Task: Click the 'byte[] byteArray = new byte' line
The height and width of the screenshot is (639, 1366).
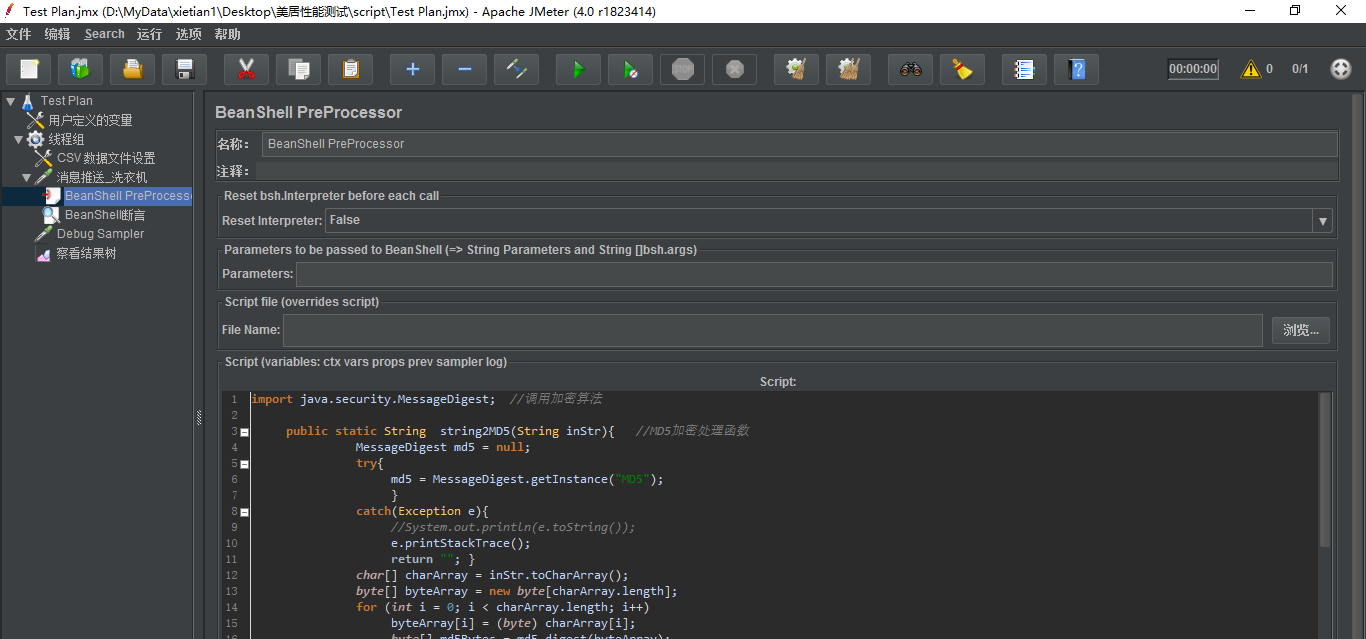Action: point(517,592)
